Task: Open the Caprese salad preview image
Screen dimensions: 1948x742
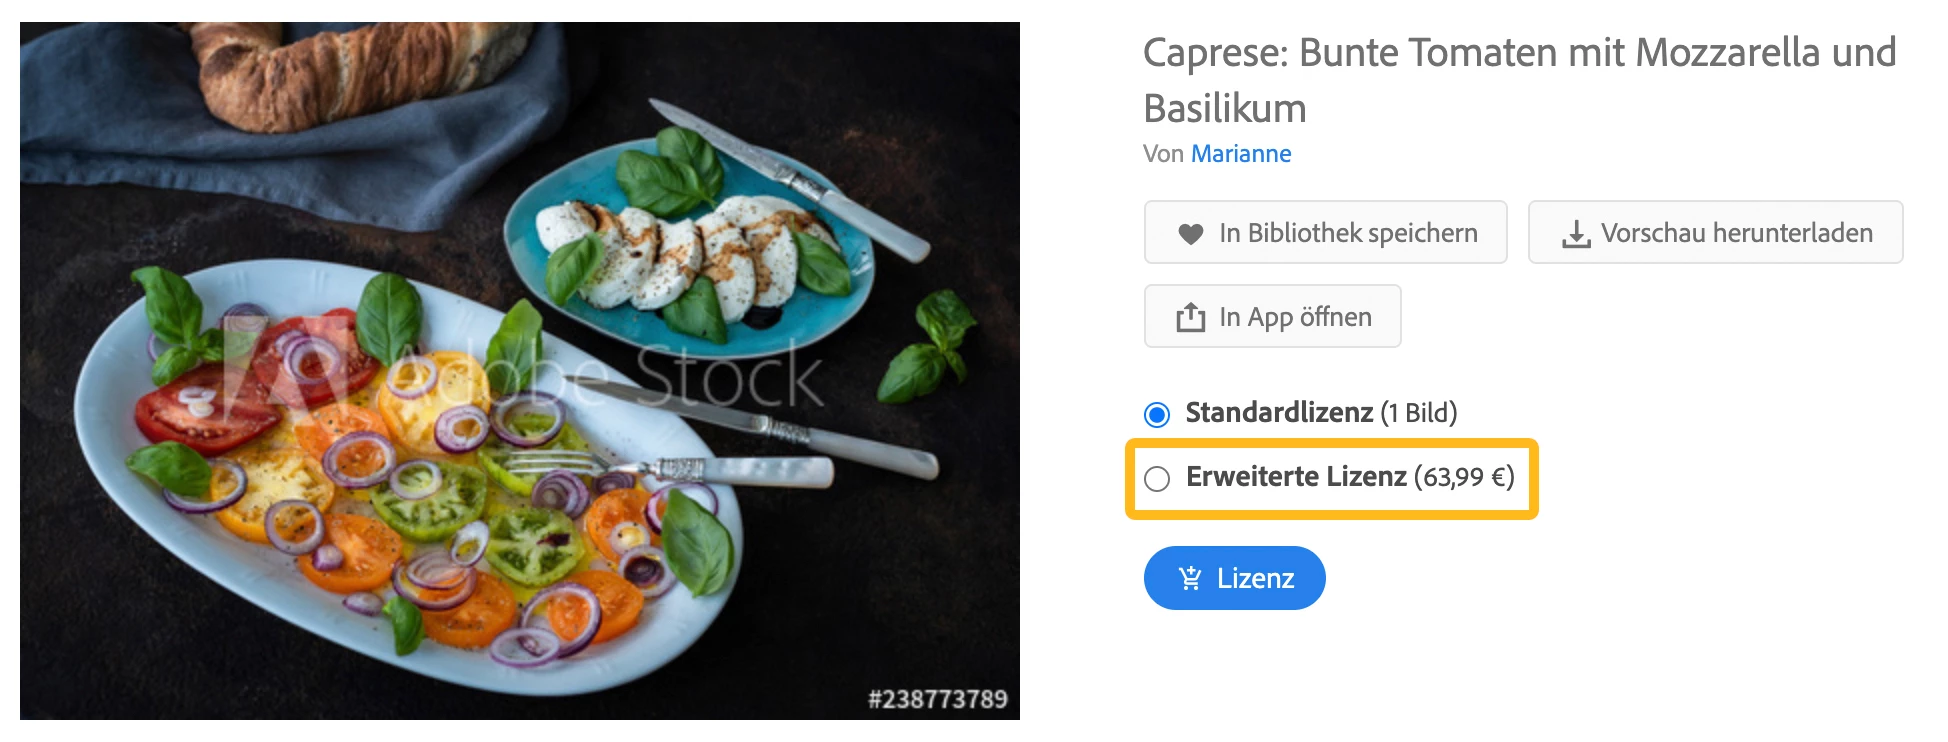Action: point(520,371)
